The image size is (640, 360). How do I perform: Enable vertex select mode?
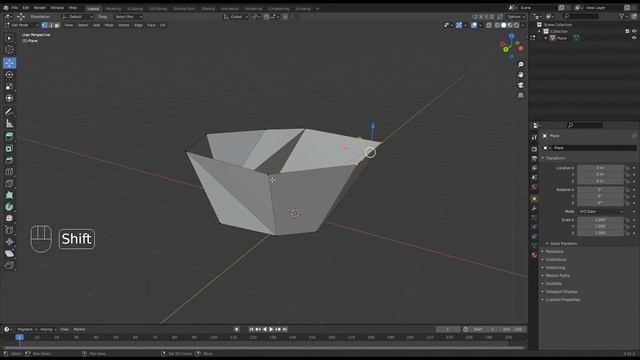coord(45,25)
